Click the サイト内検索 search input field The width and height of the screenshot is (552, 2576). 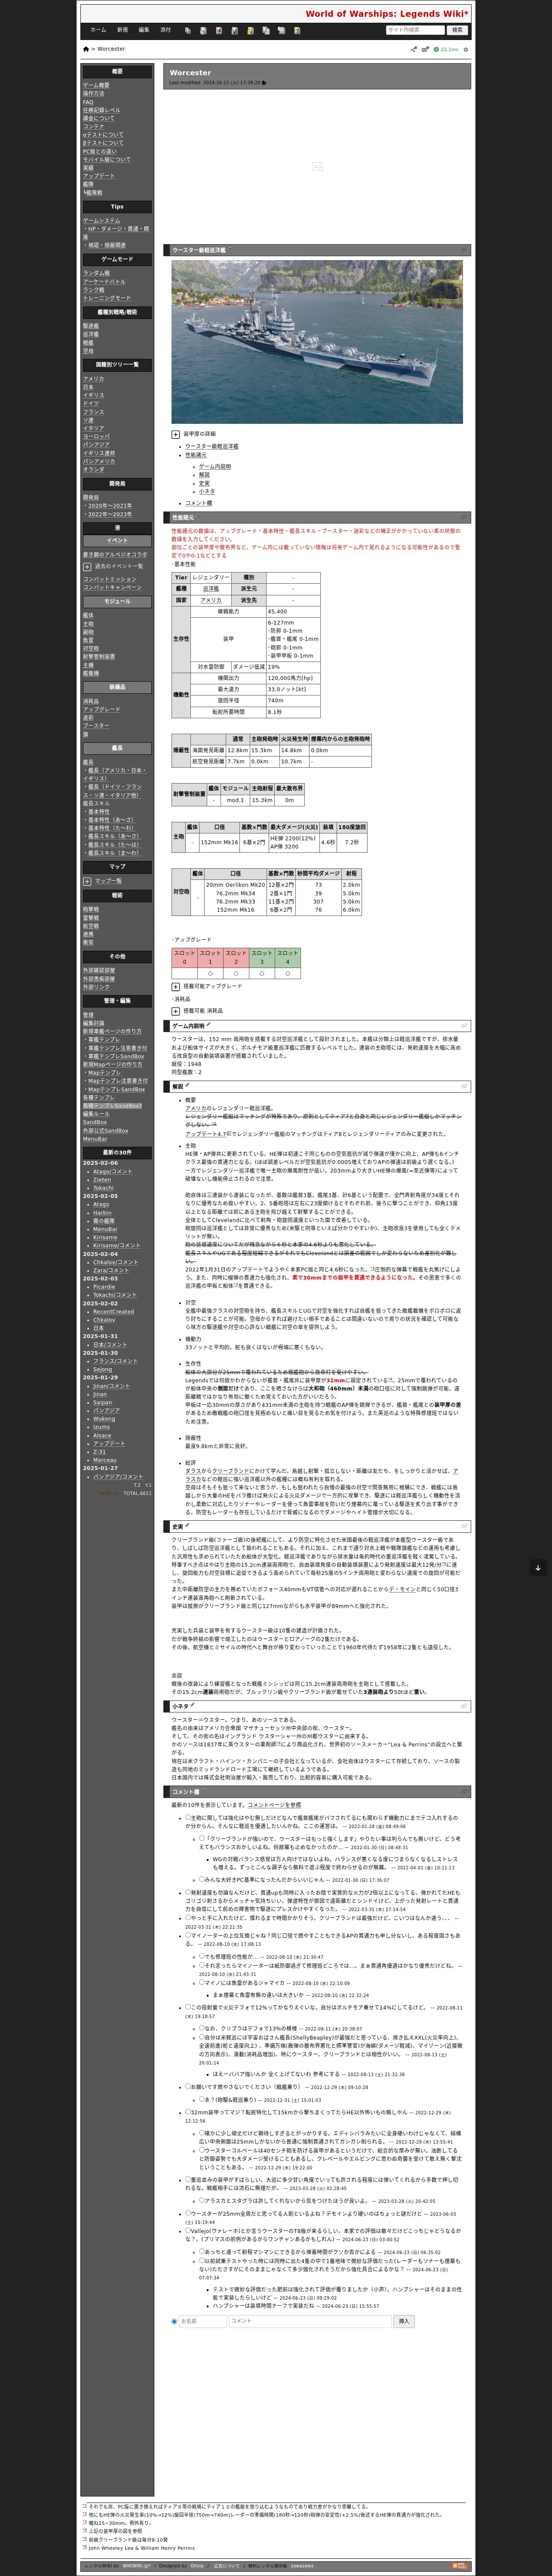click(x=414, y=30)
